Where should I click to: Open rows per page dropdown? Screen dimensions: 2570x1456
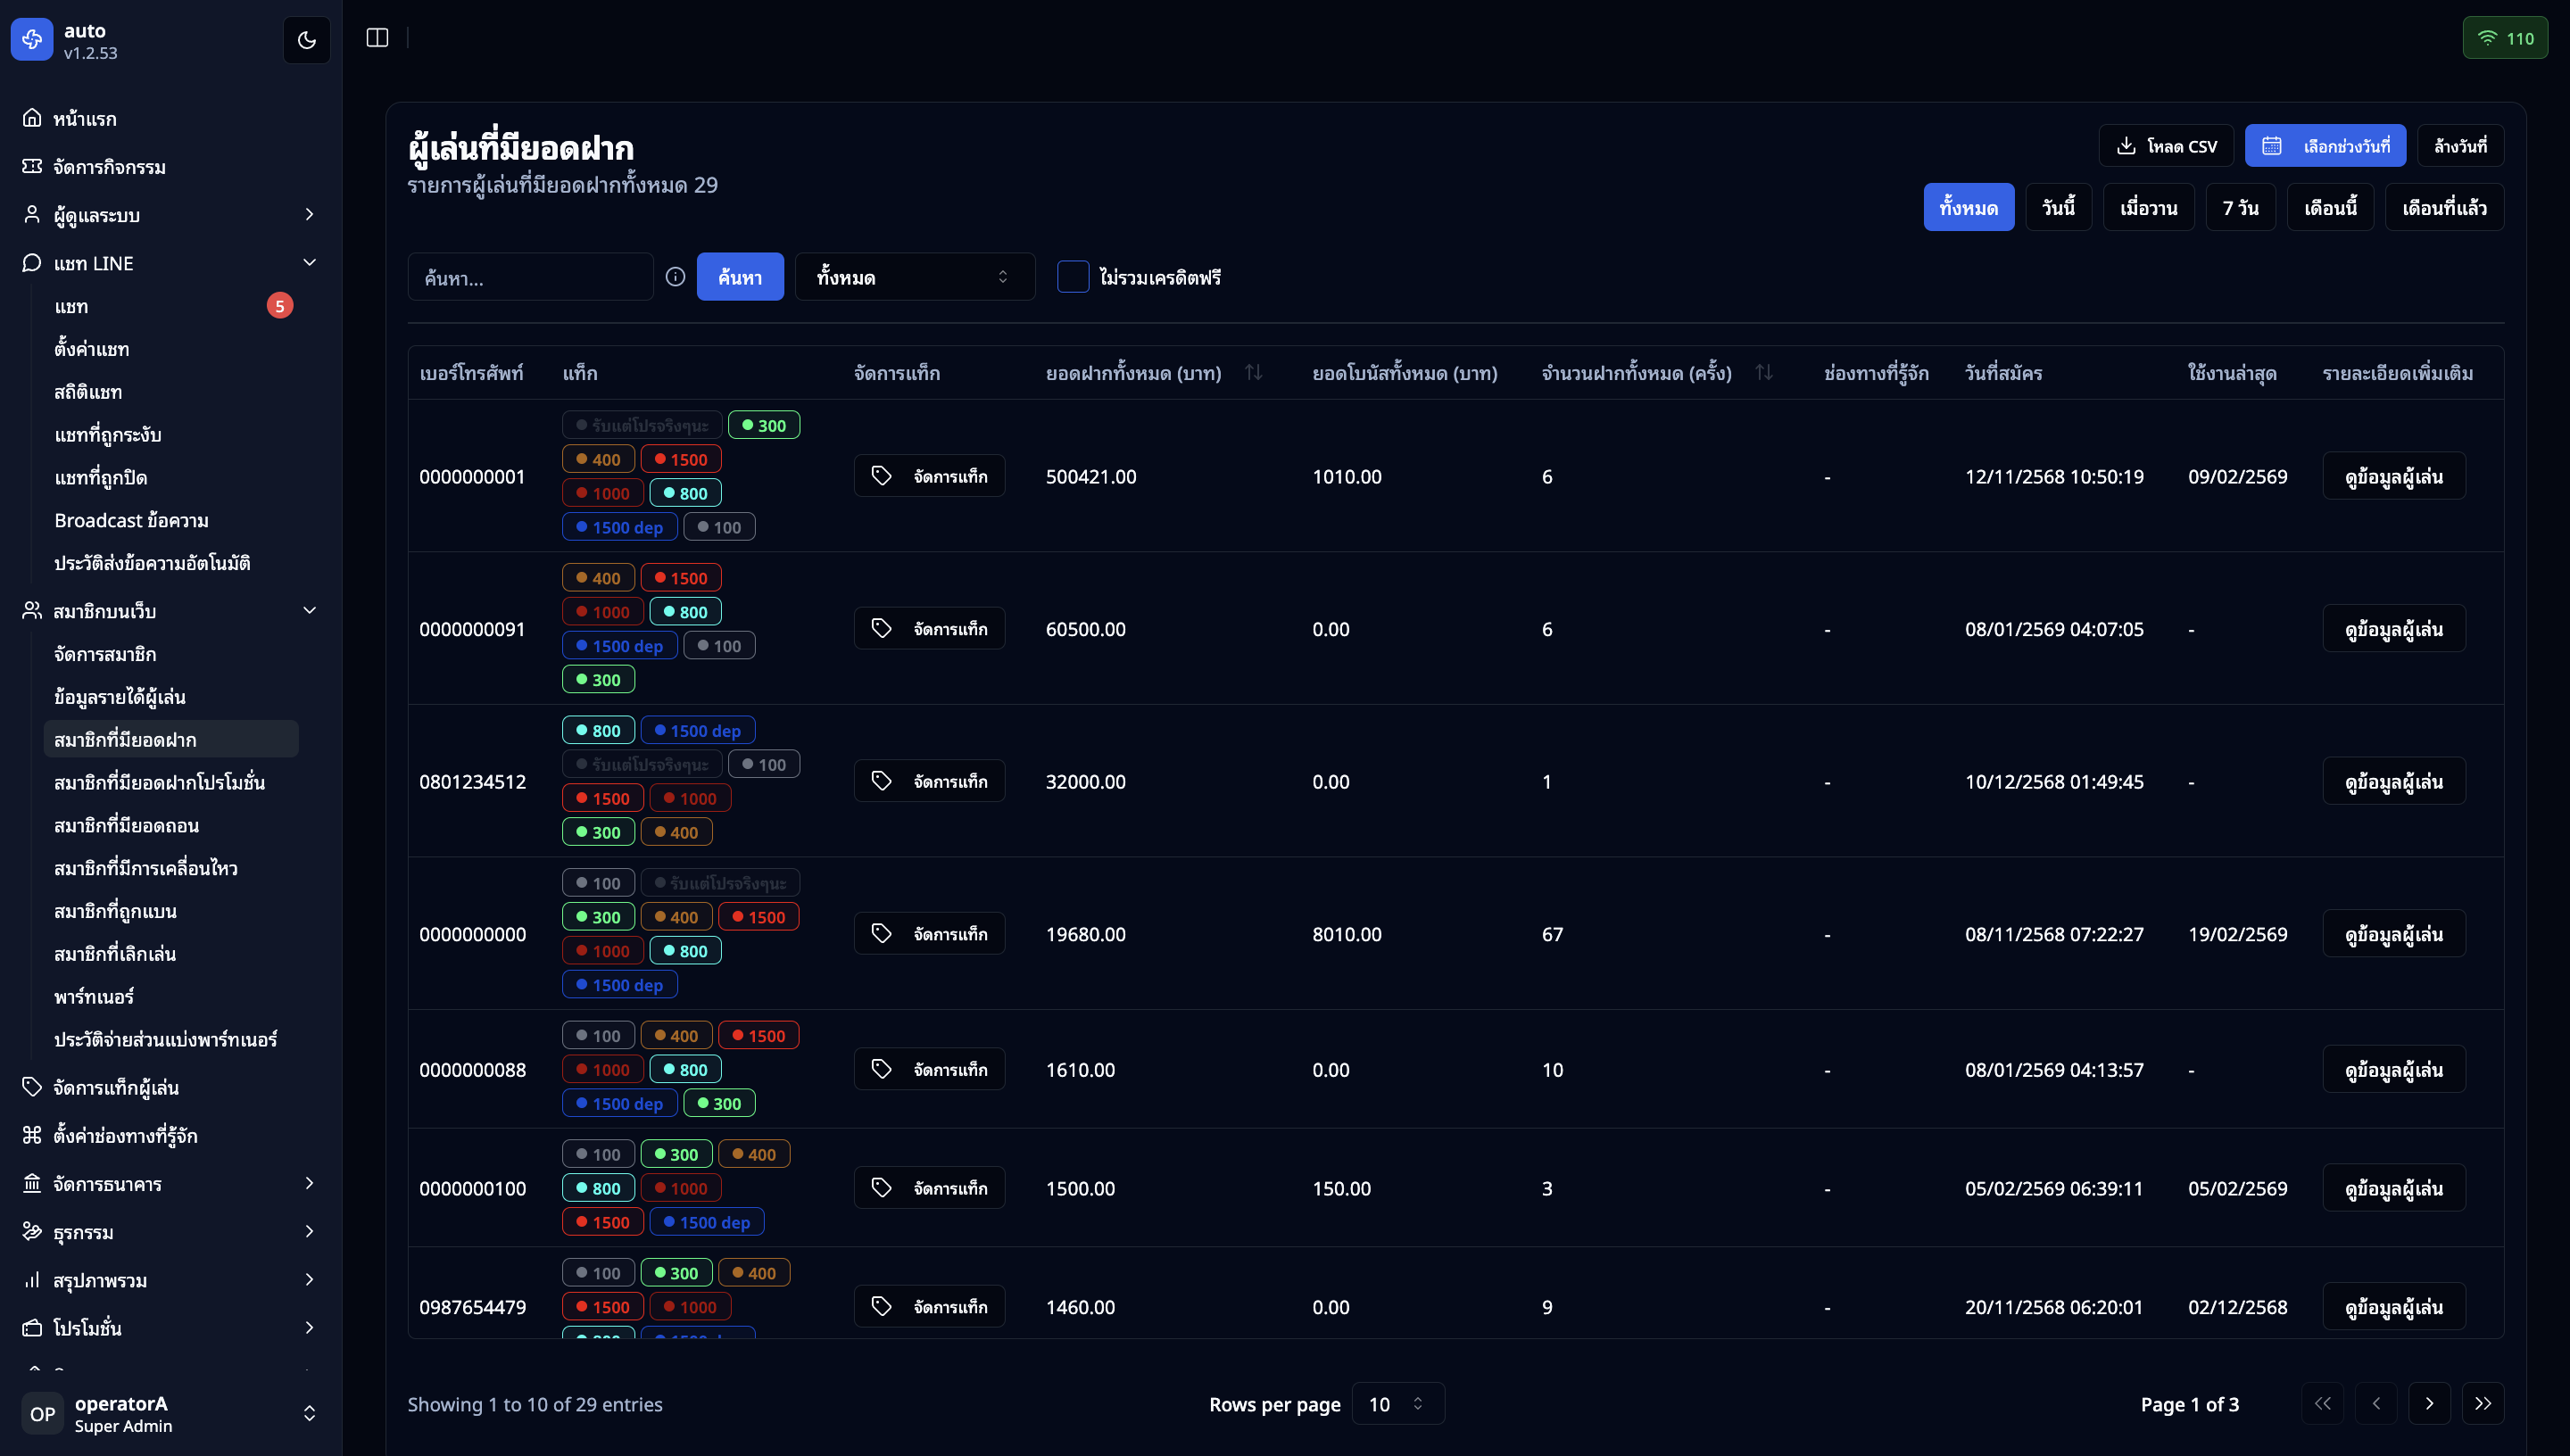click(x=1397, y=1403)
